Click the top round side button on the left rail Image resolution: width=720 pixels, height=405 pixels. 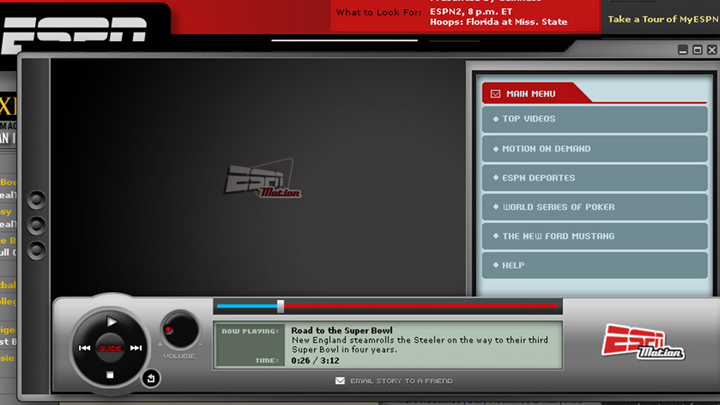point(36,200)
